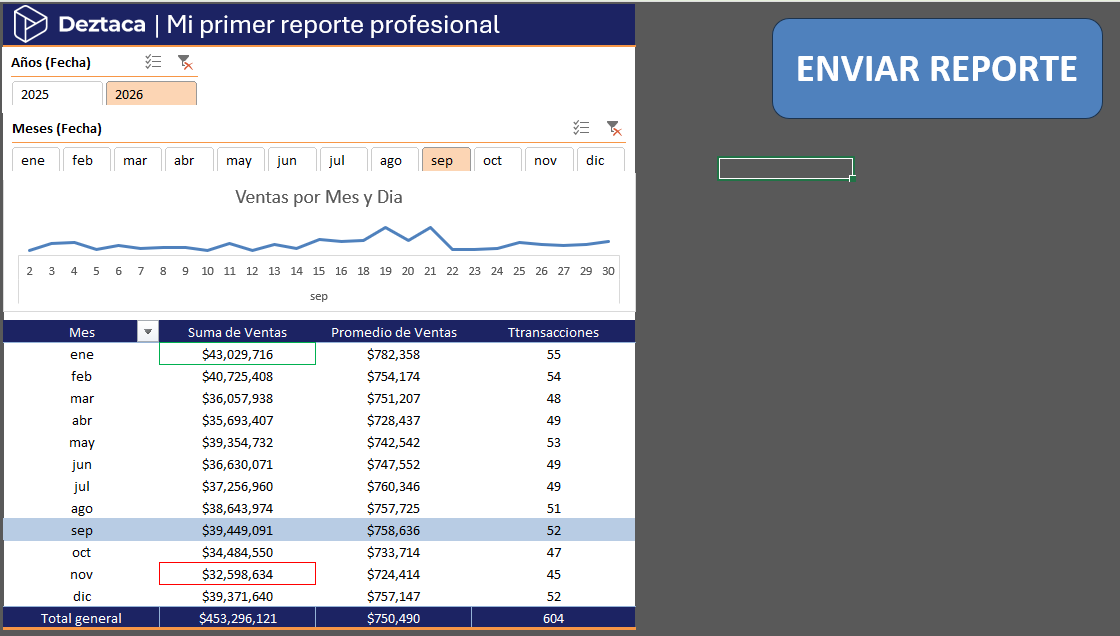Select cell $37,256,960 for jul
This screenshot has width=1120, height=636.
[x=237, y=487]
